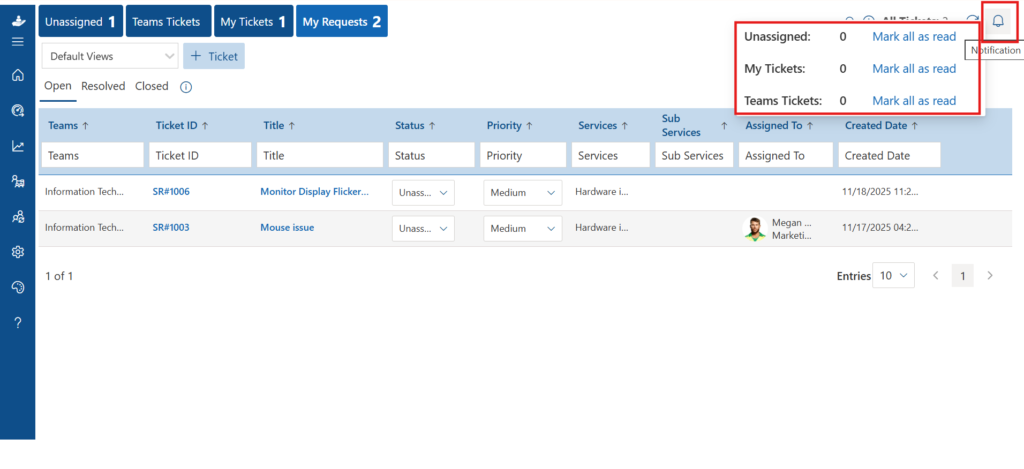Switch to the Resolved tab
The height and width of the screenshot is (469, 1024).
coord(103,86)
